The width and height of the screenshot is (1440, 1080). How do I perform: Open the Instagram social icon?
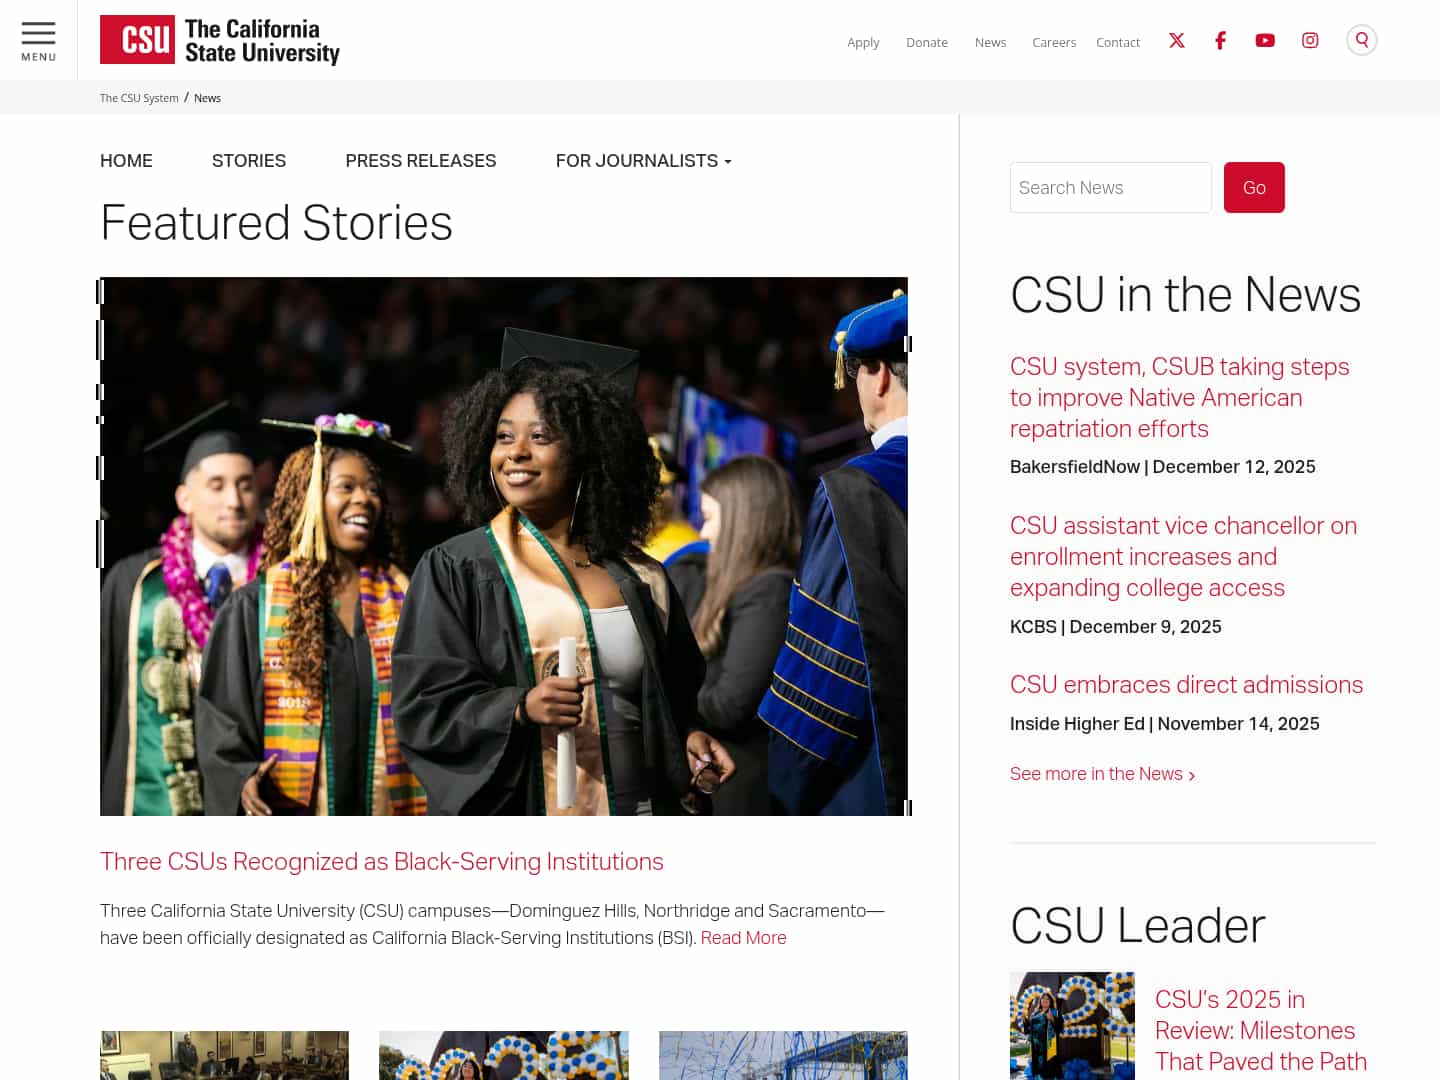point(1310,40)
